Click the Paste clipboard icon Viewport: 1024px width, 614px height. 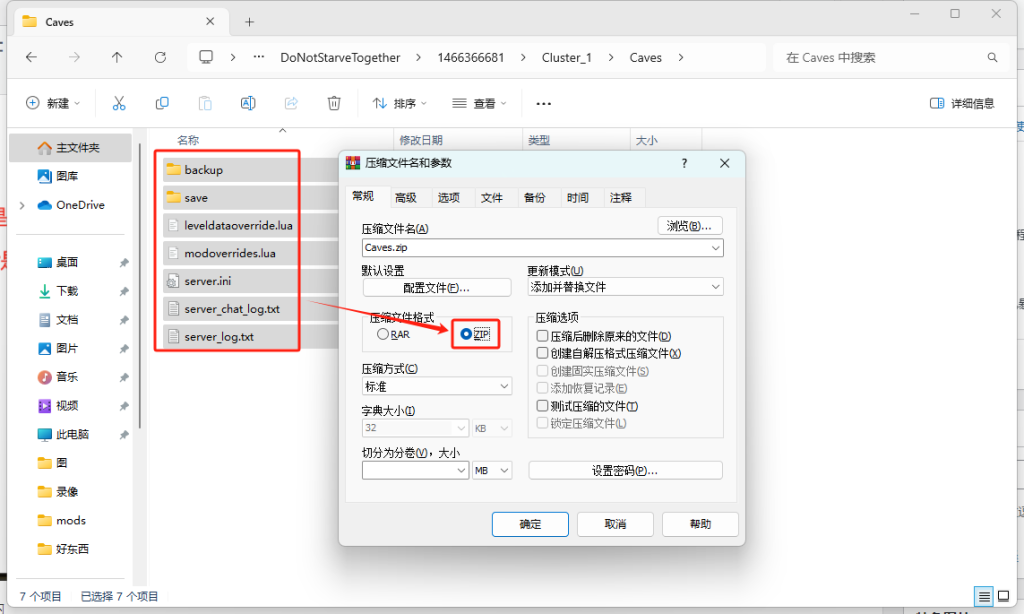(205, 103)
